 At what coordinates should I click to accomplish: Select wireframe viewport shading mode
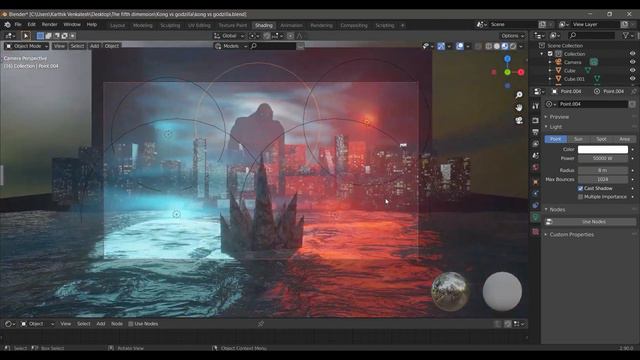tap(489, 46)
